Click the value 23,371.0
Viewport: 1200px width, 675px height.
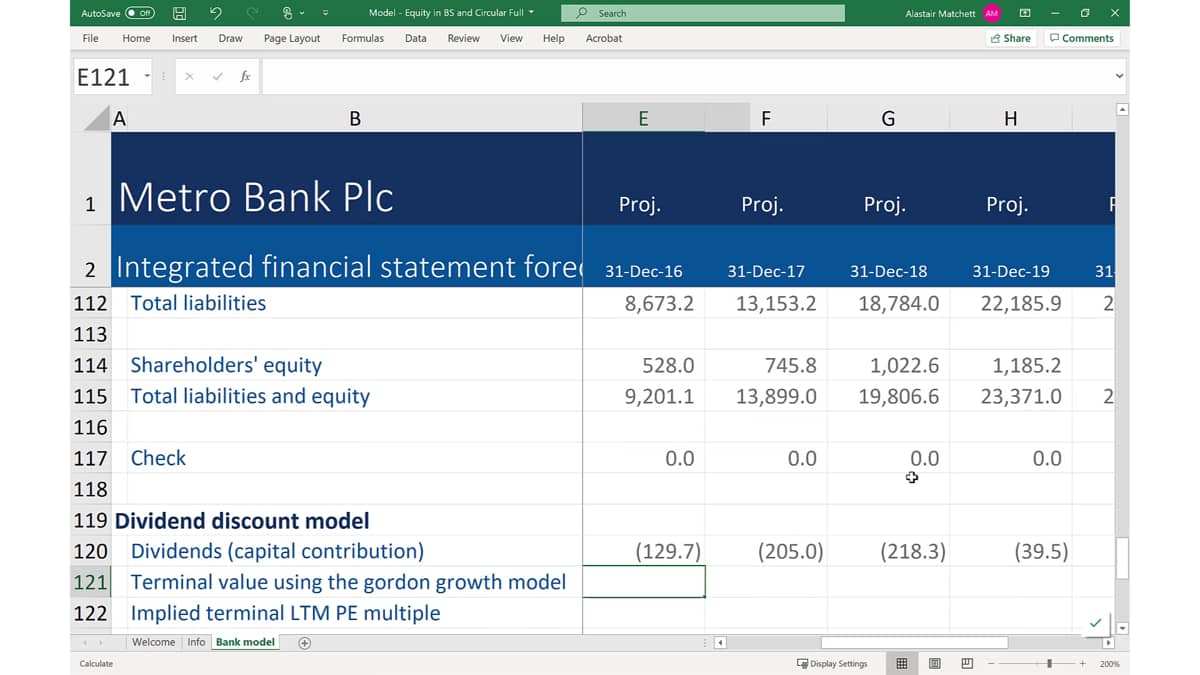[1021, 396]
